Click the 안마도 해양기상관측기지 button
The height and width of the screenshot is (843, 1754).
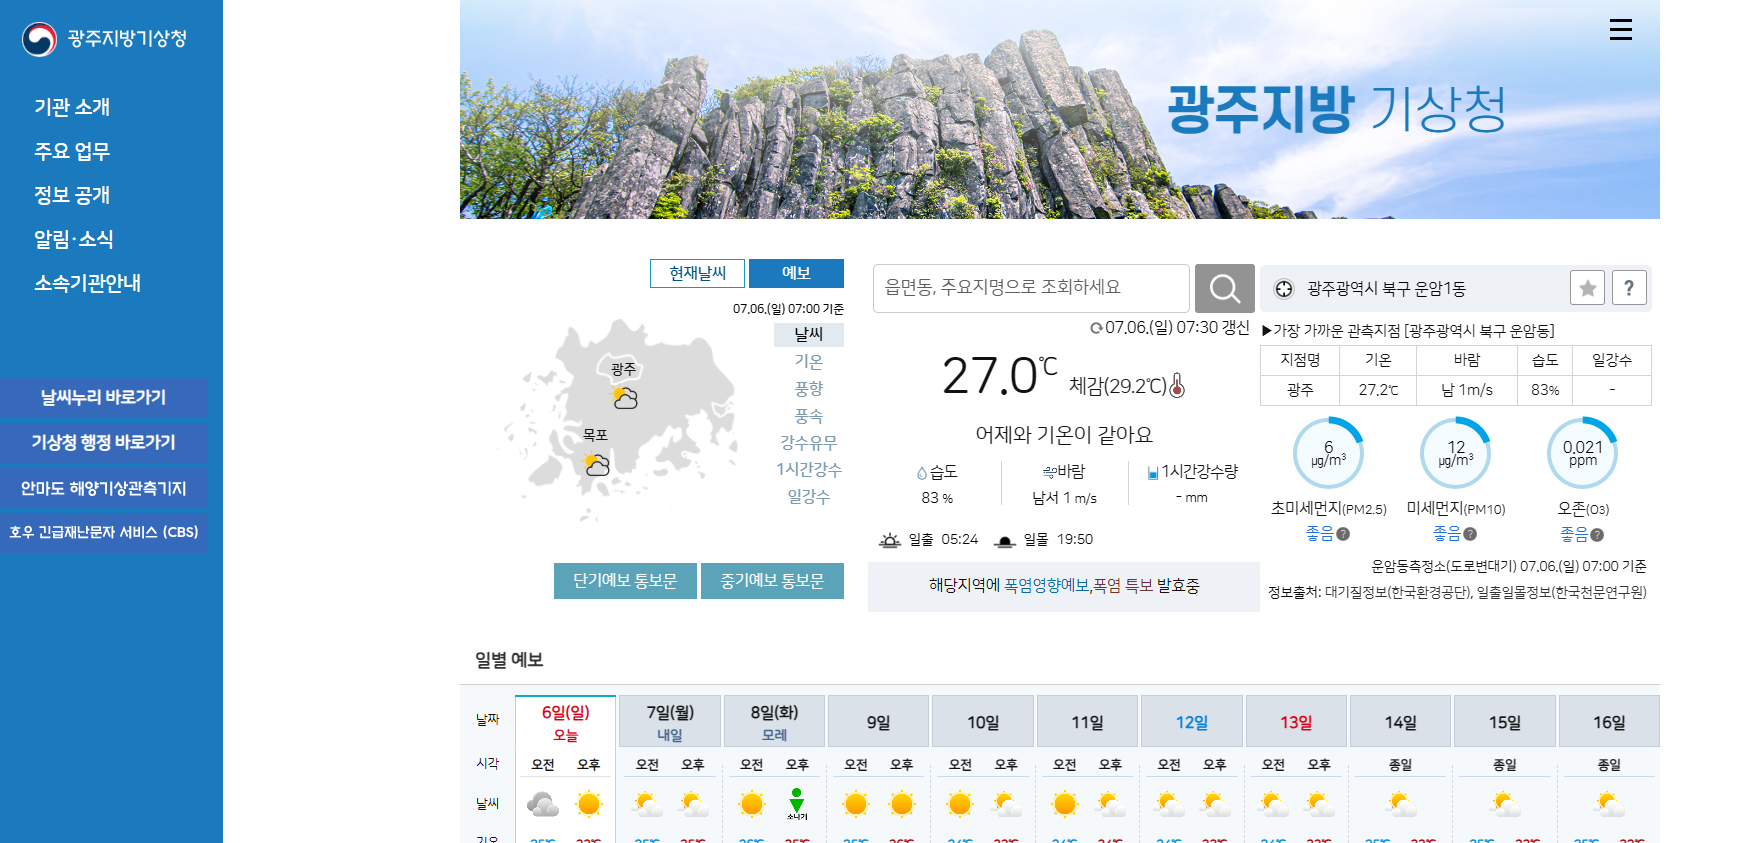pos(104,488)
